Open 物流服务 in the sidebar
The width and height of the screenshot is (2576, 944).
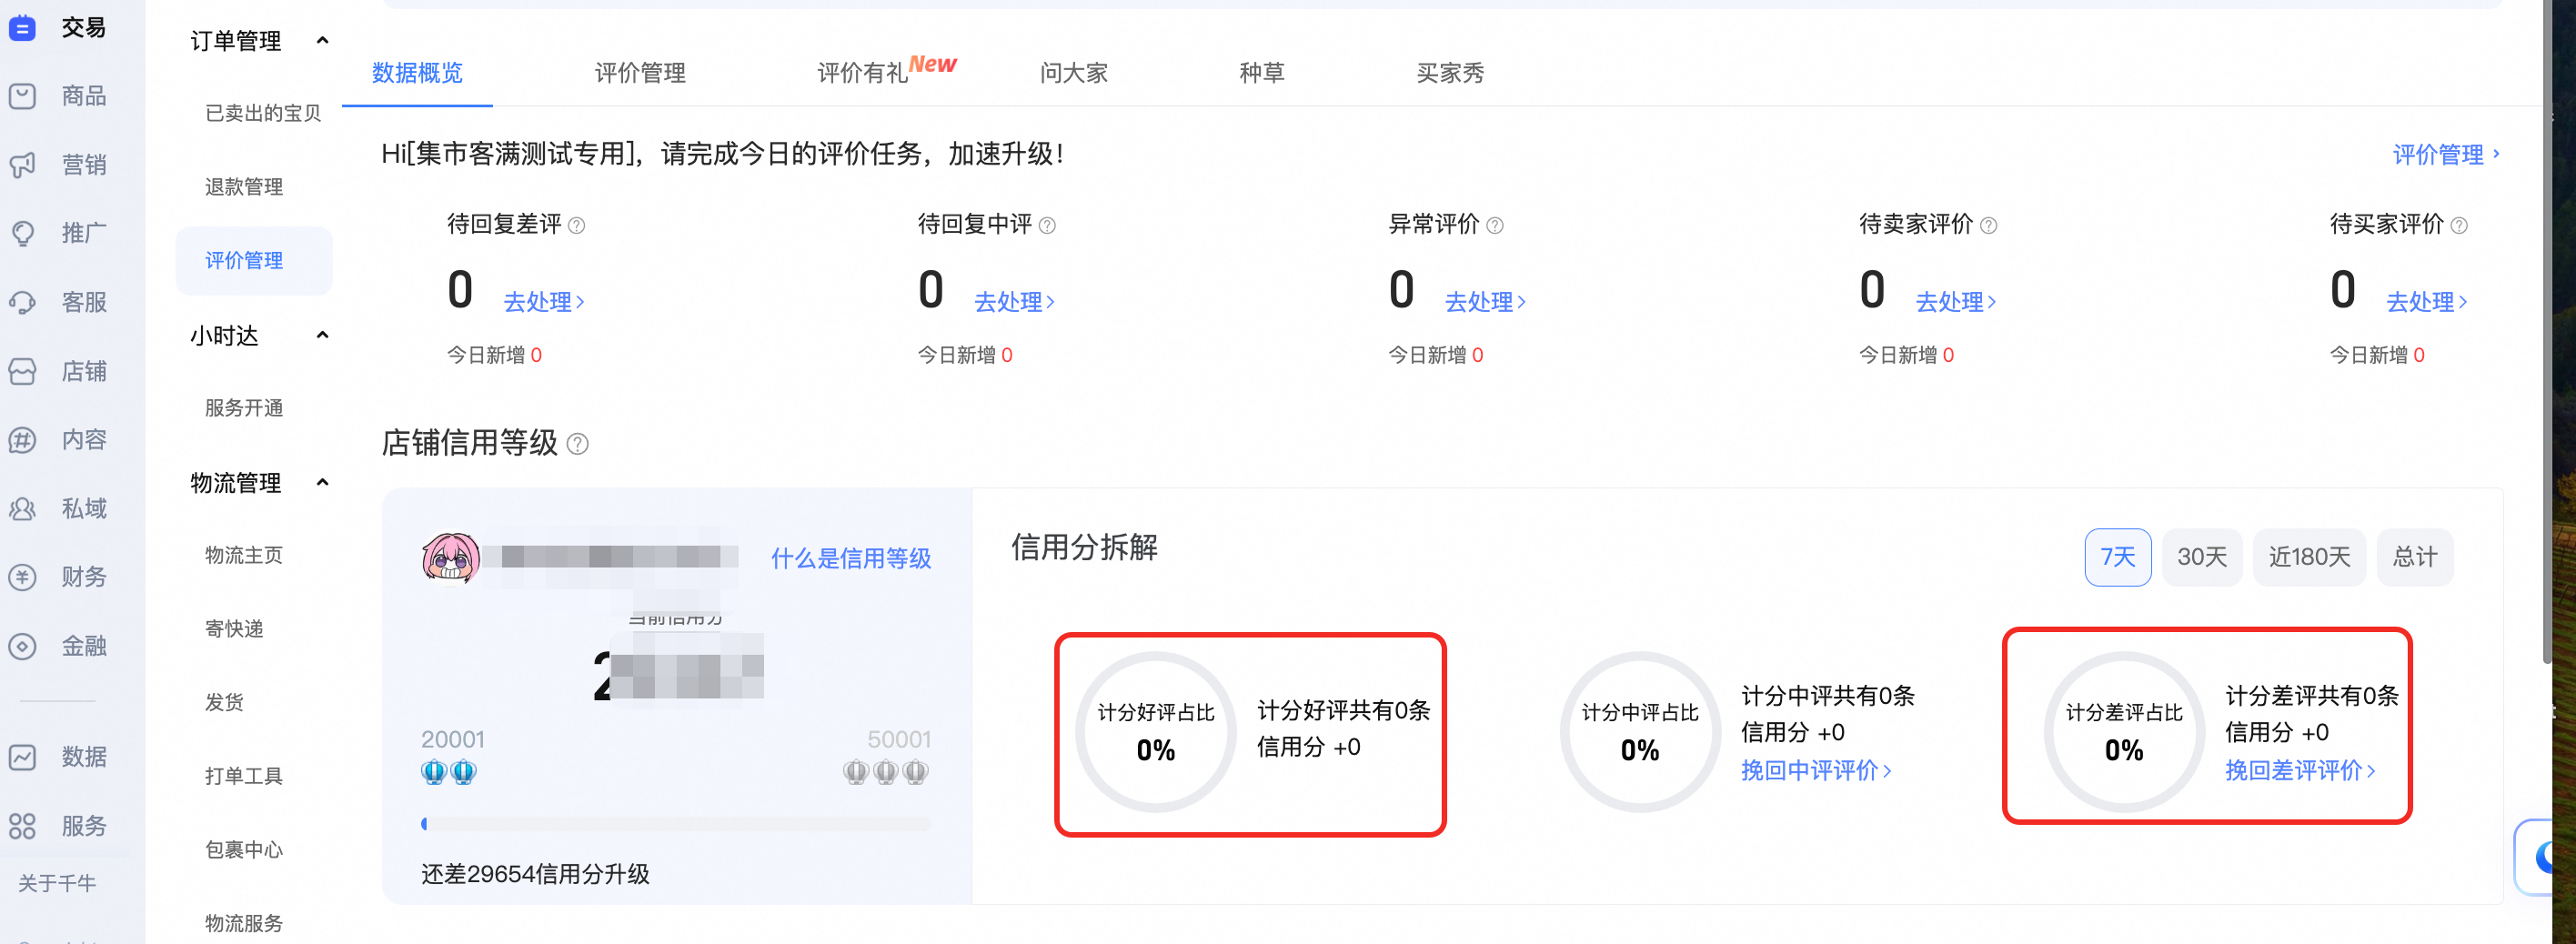[244, 924]
